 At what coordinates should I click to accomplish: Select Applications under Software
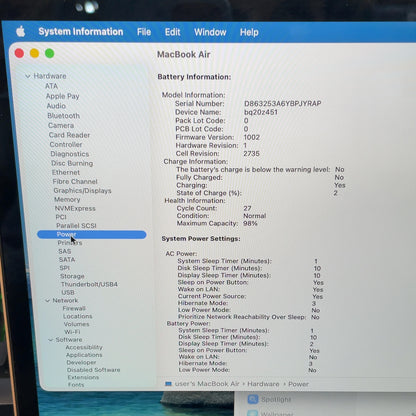coord(84,355)
